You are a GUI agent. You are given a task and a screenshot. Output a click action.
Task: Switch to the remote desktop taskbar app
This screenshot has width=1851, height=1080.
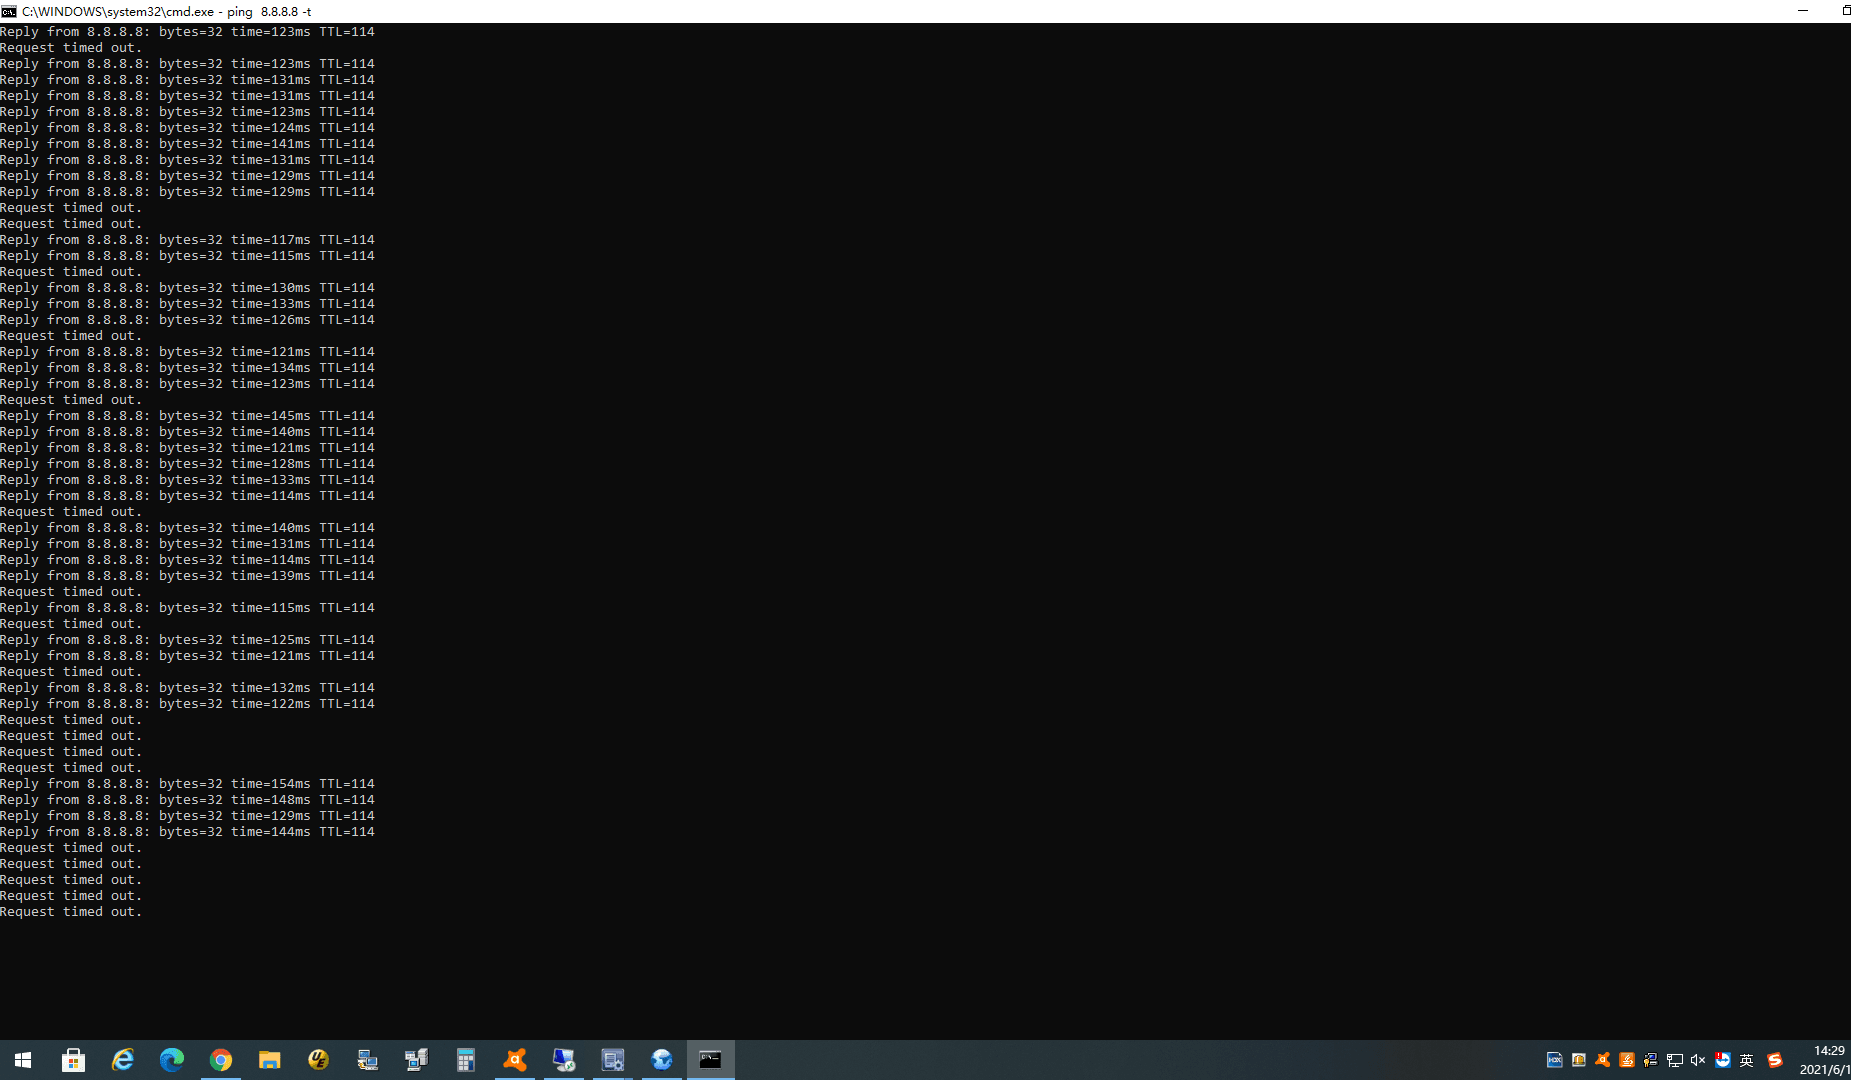coord(563,1060)
